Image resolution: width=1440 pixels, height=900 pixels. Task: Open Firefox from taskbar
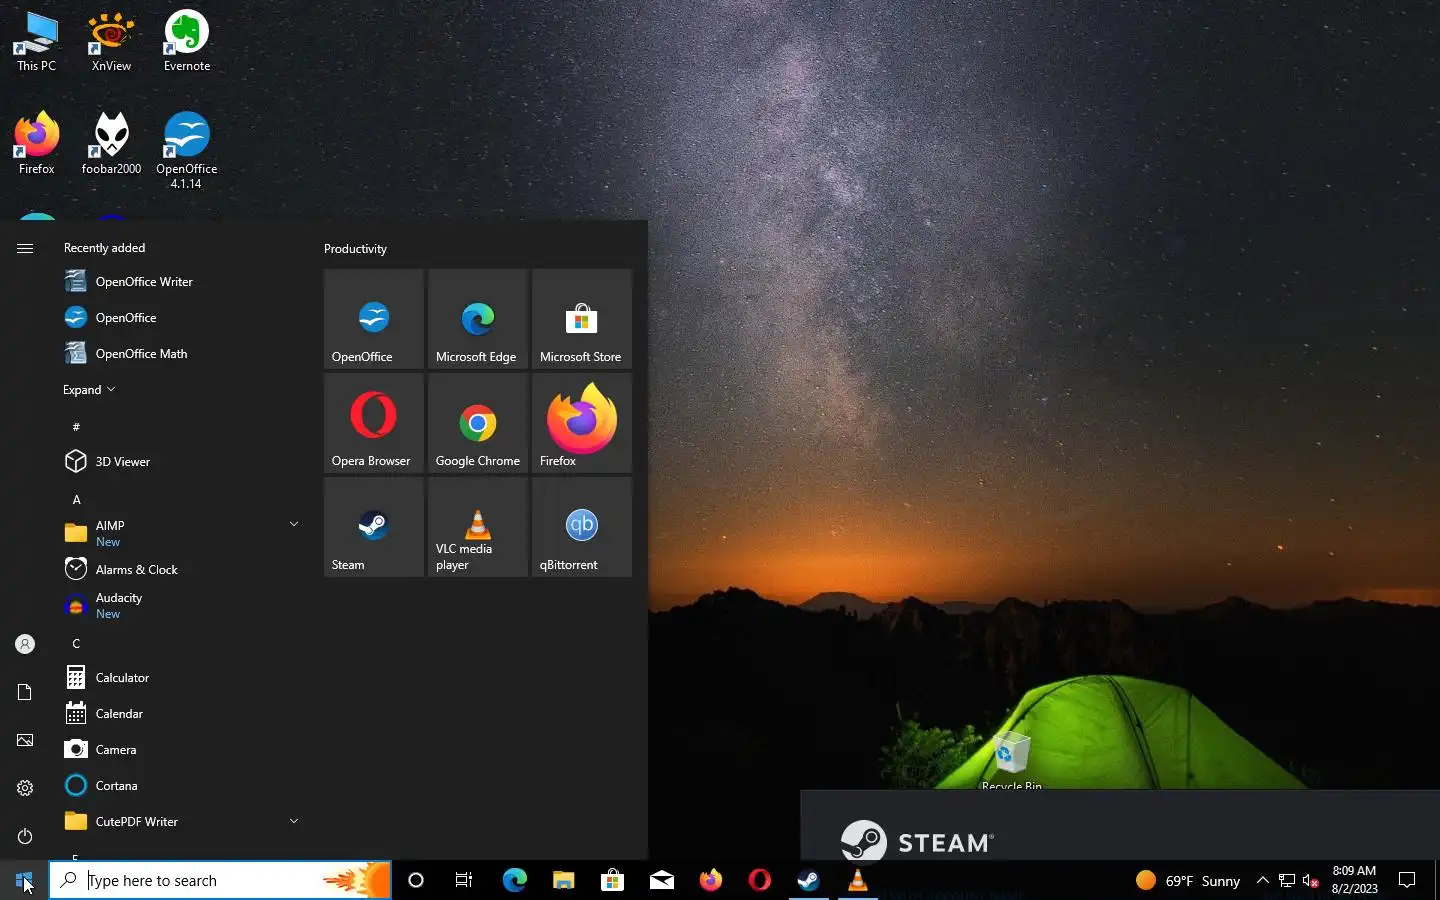[710, 880]
